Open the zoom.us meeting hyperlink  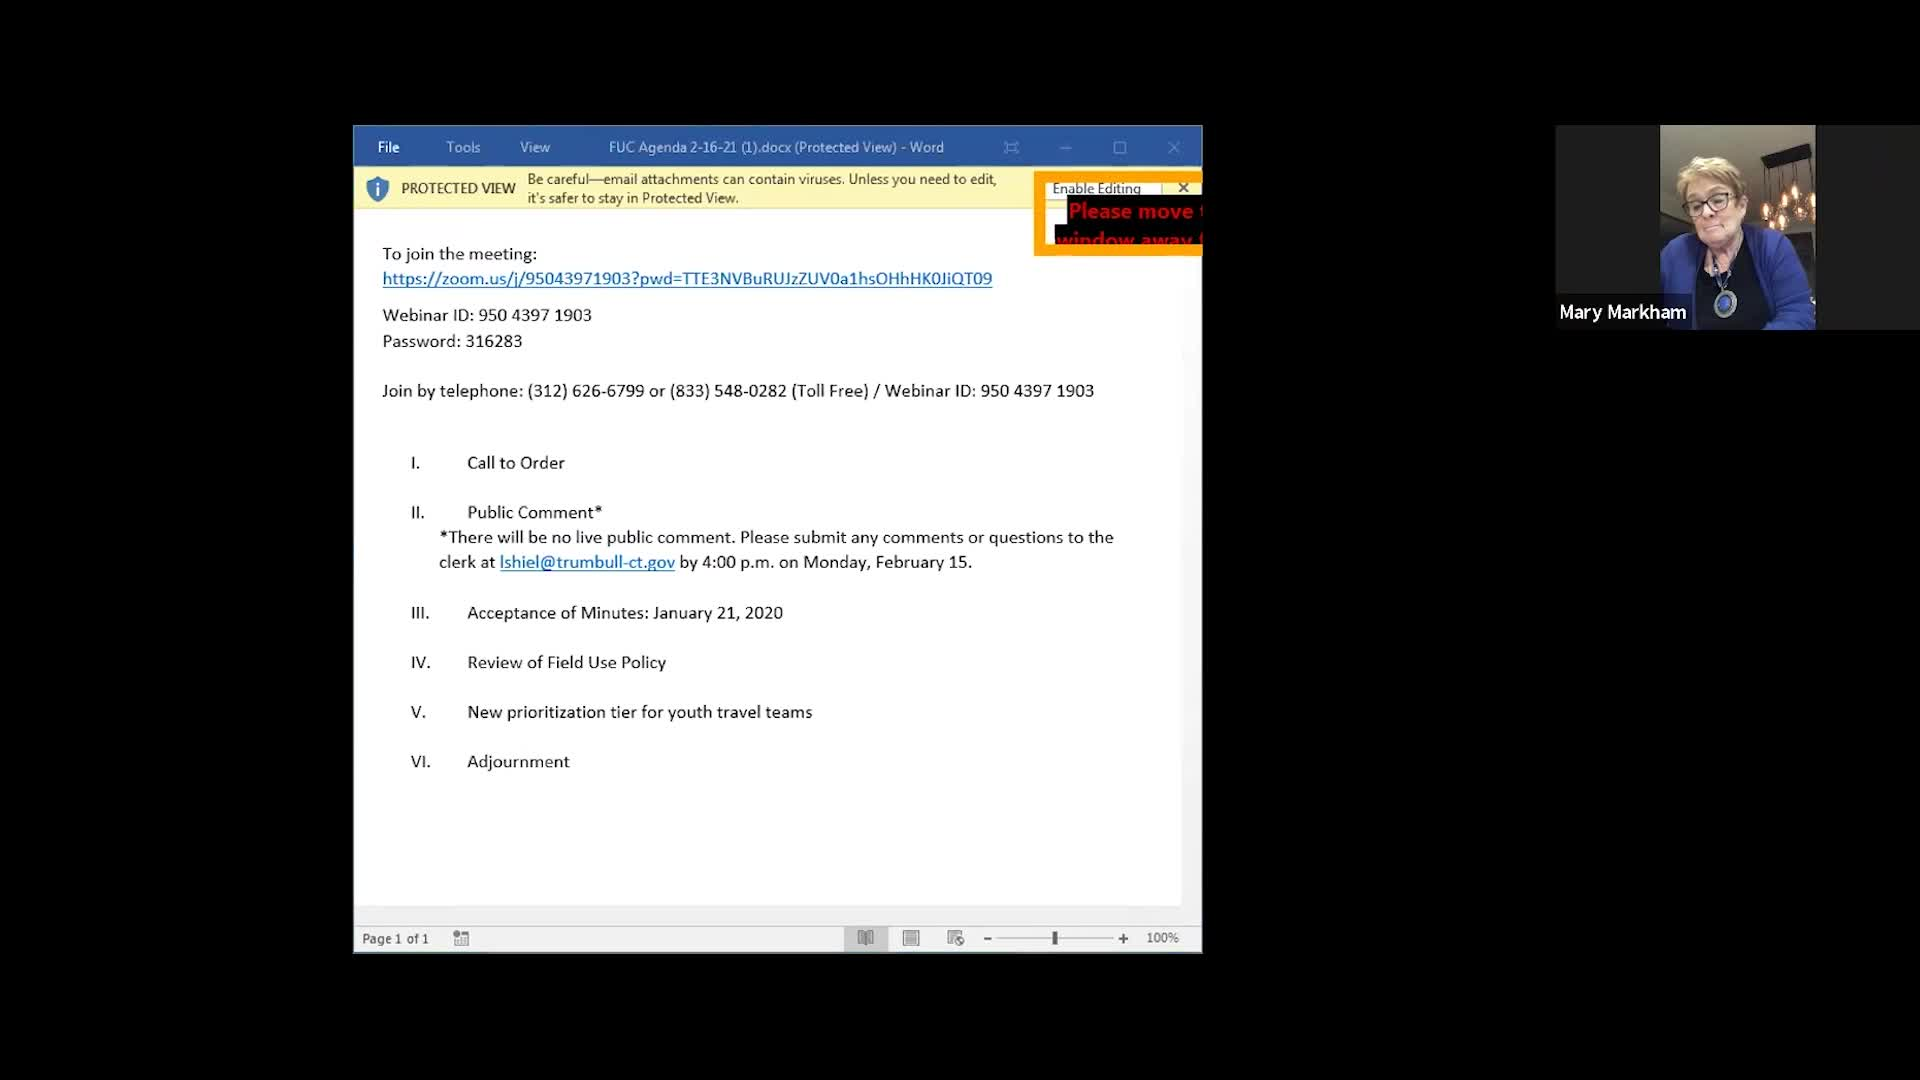point(687,279)
